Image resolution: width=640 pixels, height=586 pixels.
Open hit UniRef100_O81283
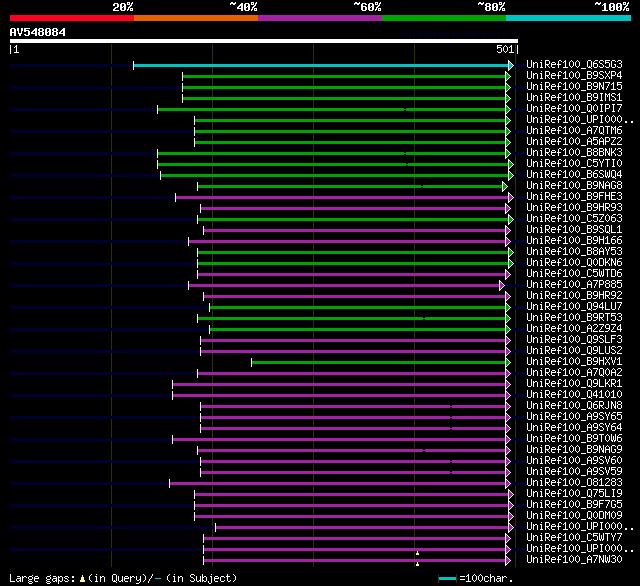(x=574, y=483)
